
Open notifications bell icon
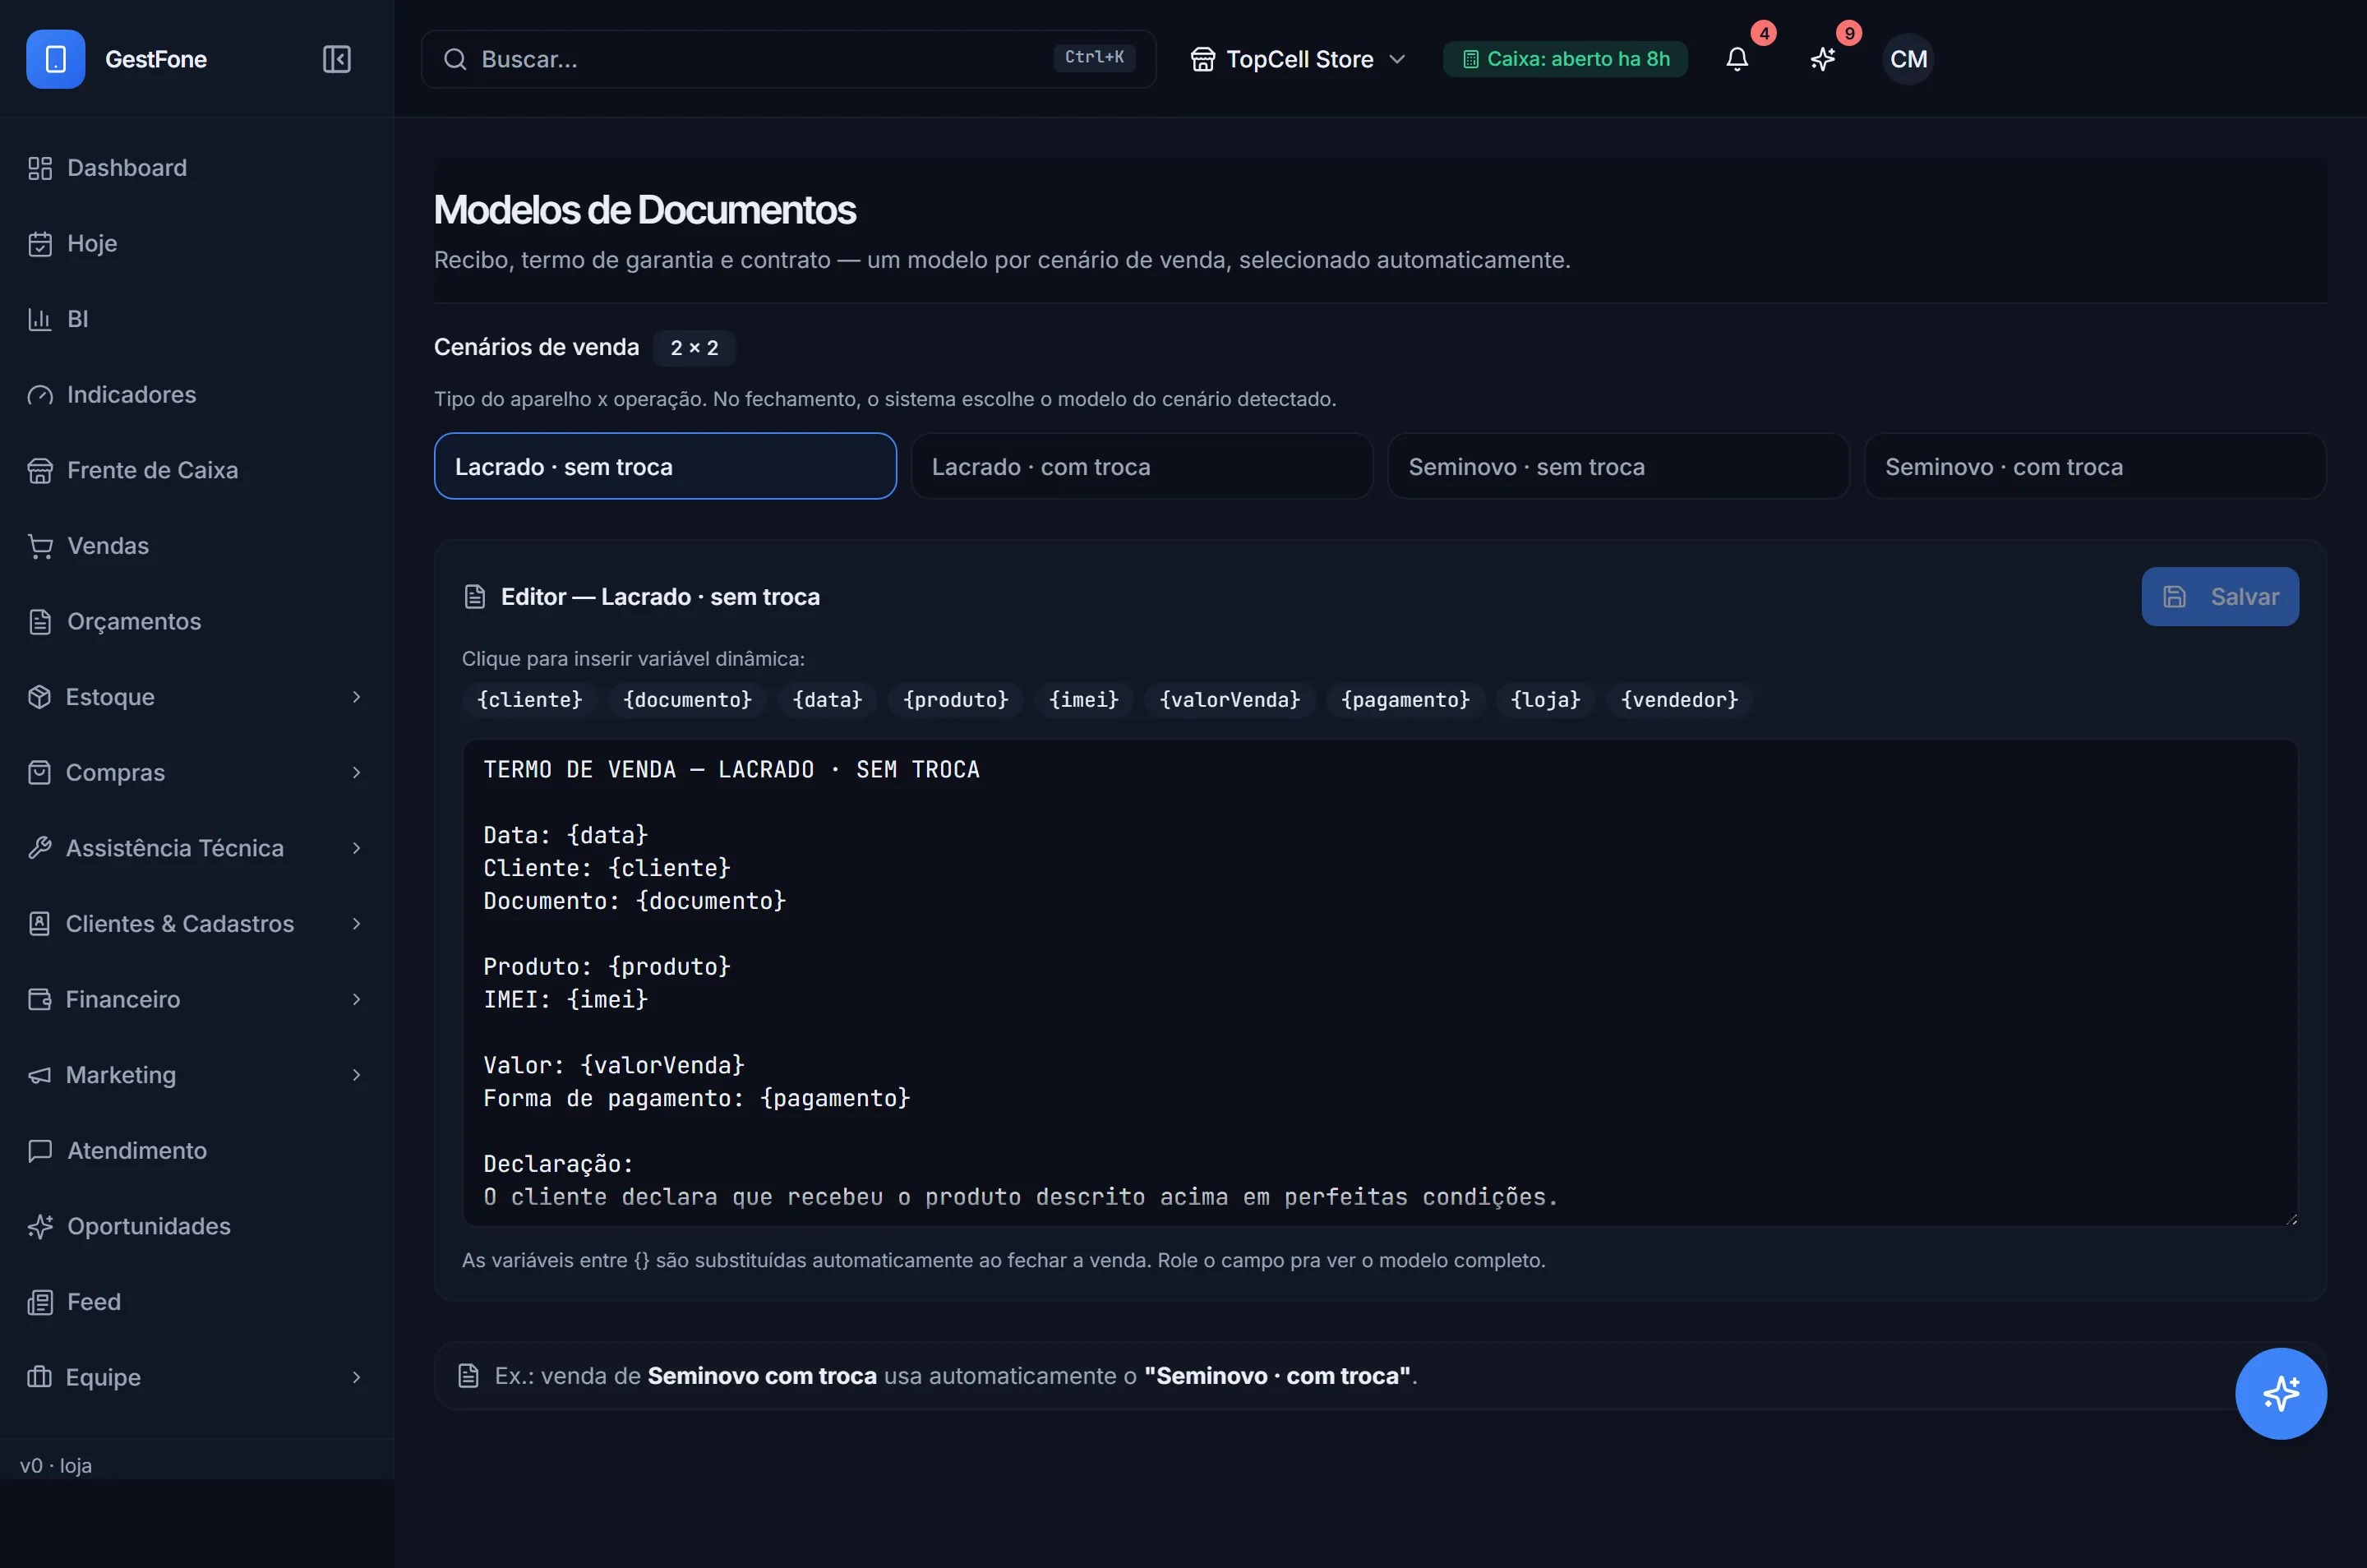[1737, 59]
